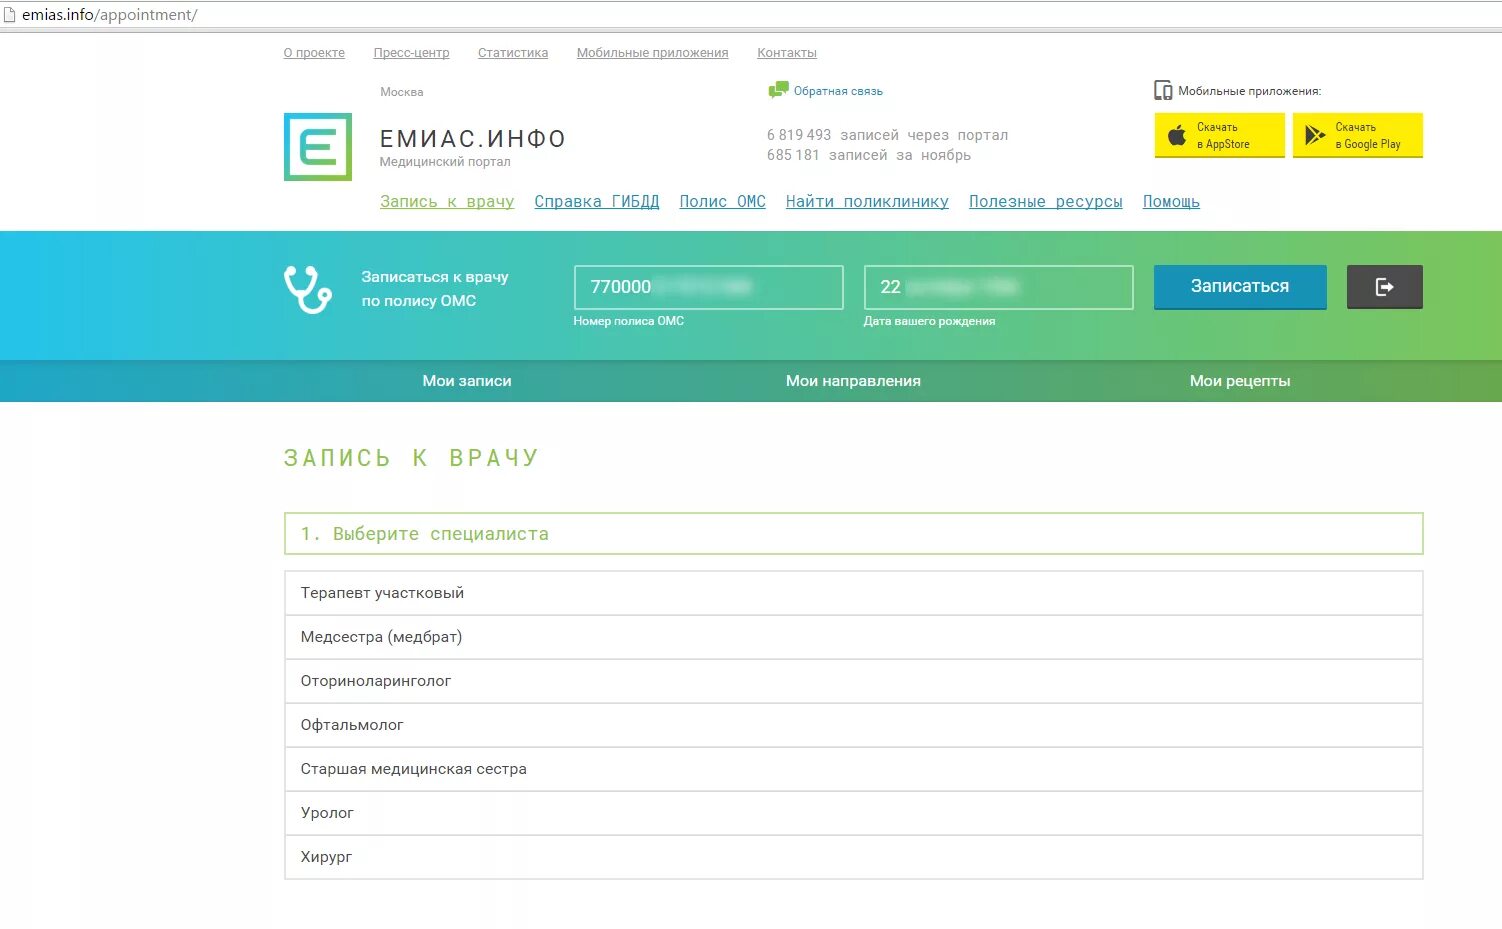Click the birth date input field
This screenshot has height=929, width=1502.
(x=999, y=287)
